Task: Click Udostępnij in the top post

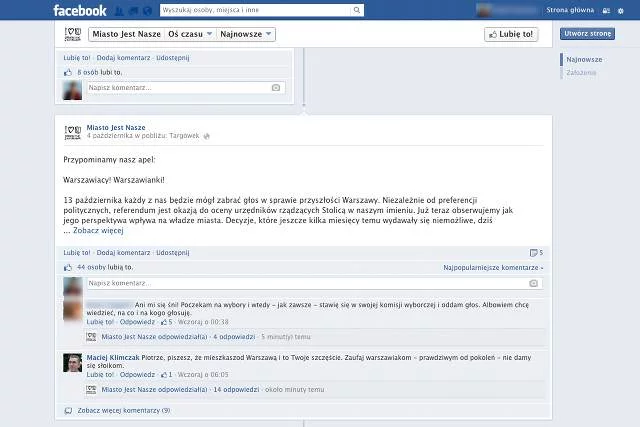Action: pyautogui.click(x=173, y=58)
